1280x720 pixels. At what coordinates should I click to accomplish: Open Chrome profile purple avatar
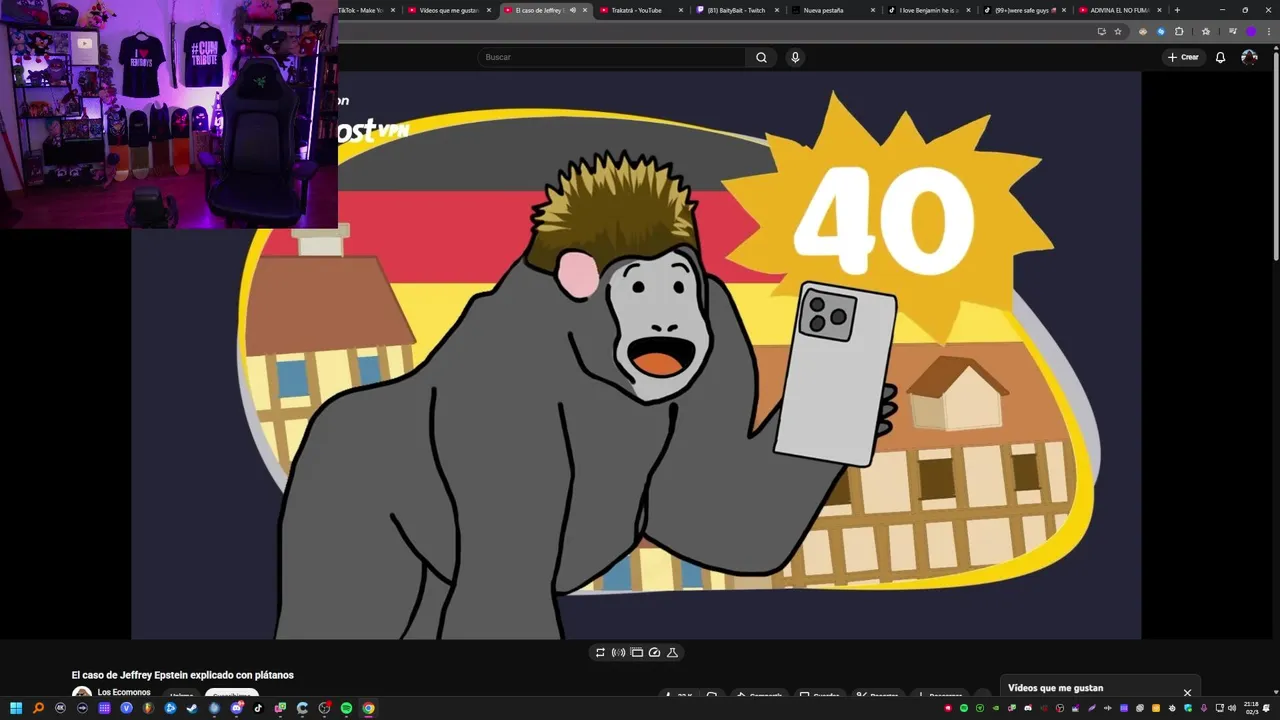click(x=1251, y=31)
